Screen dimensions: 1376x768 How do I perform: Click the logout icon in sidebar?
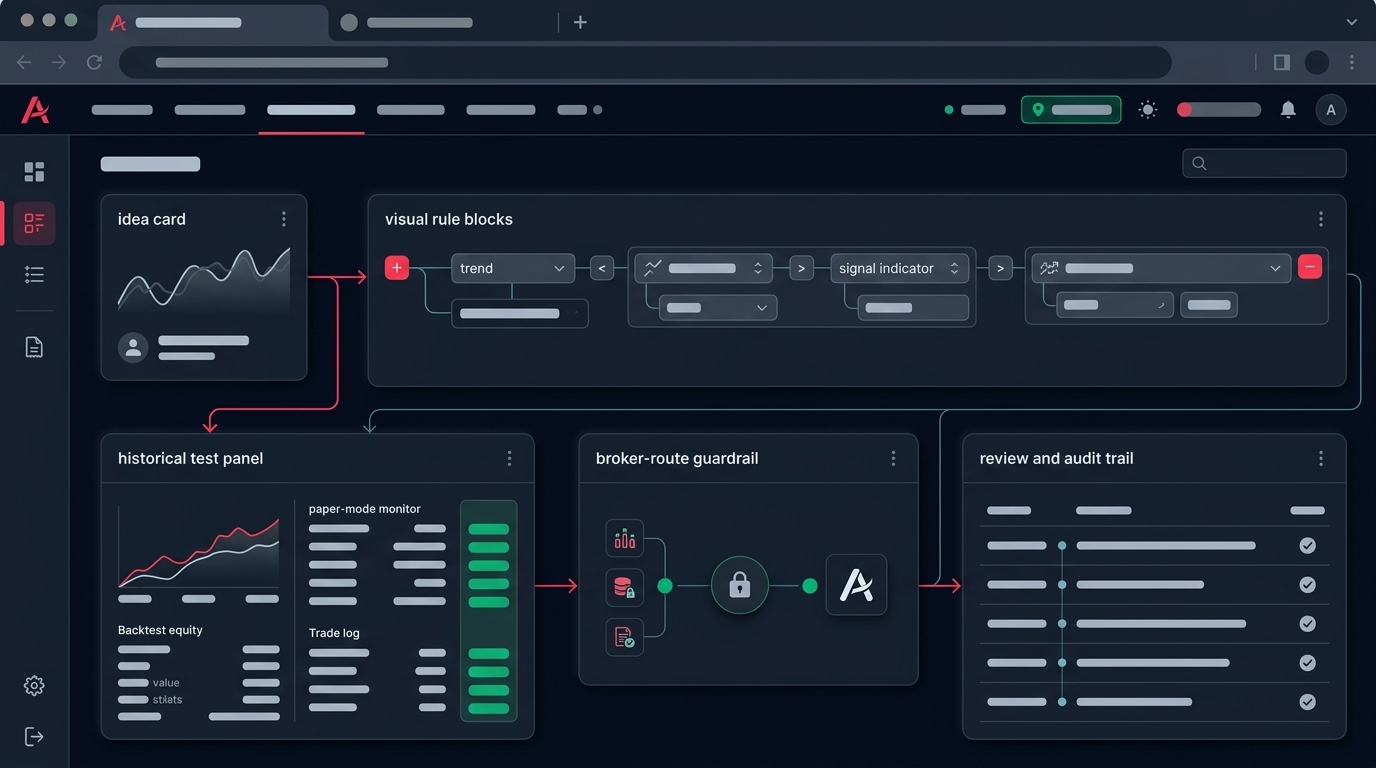click(34, 737)
